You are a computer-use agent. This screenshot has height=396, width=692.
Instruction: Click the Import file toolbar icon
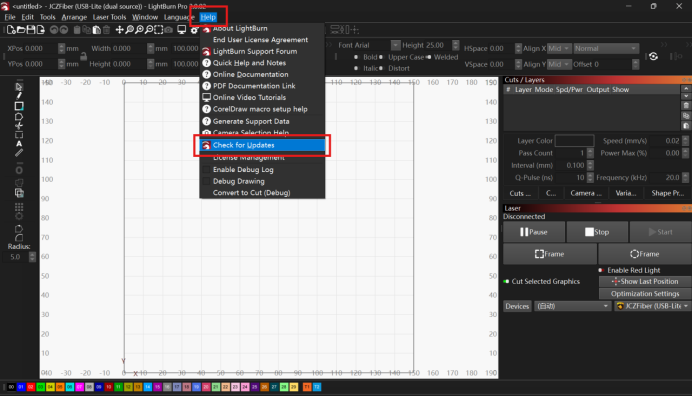(x=41, y=30)
